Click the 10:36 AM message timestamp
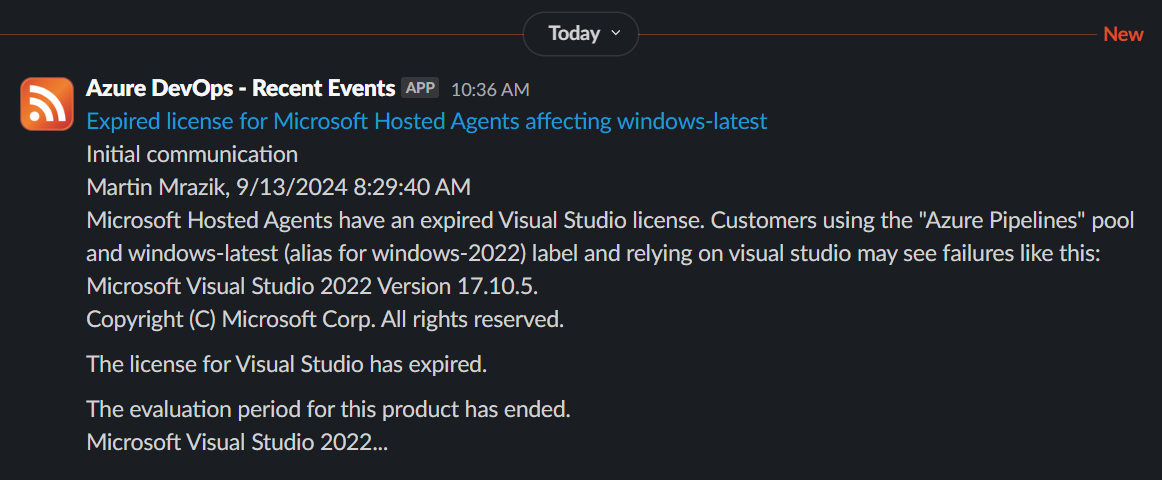This screenshot has width=1162, height=480. (x=490, y=89)
